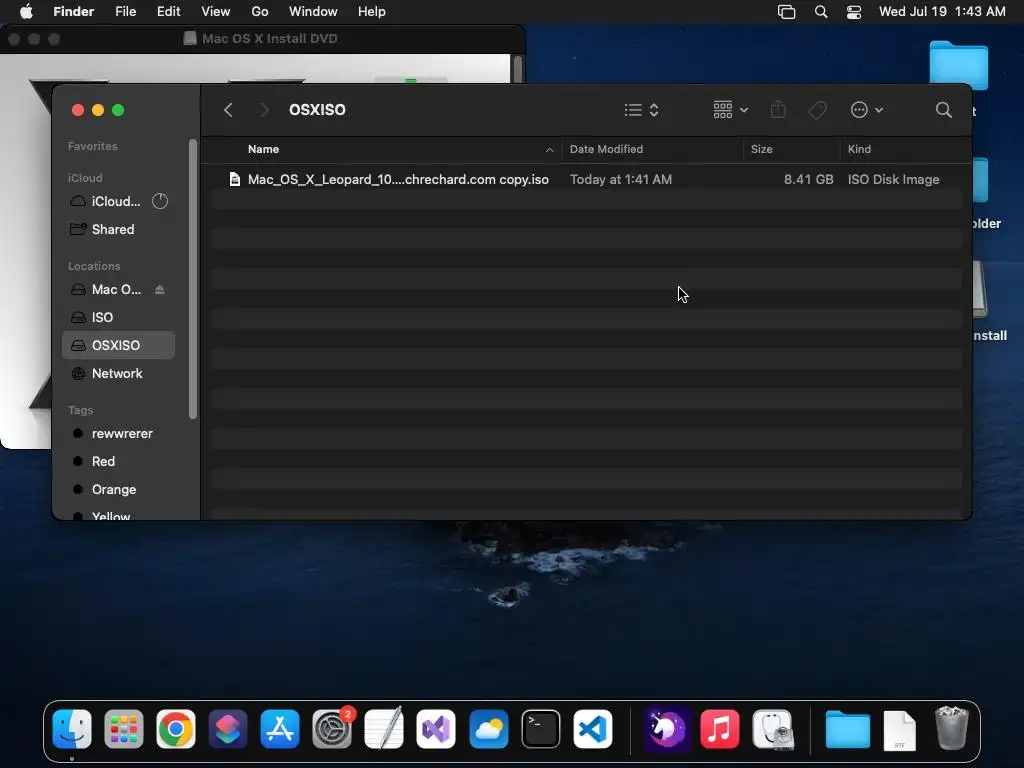Open Finder from the Dock
Image resolution: width=1024 pixels, height=768 pixels.
point(72,729)
